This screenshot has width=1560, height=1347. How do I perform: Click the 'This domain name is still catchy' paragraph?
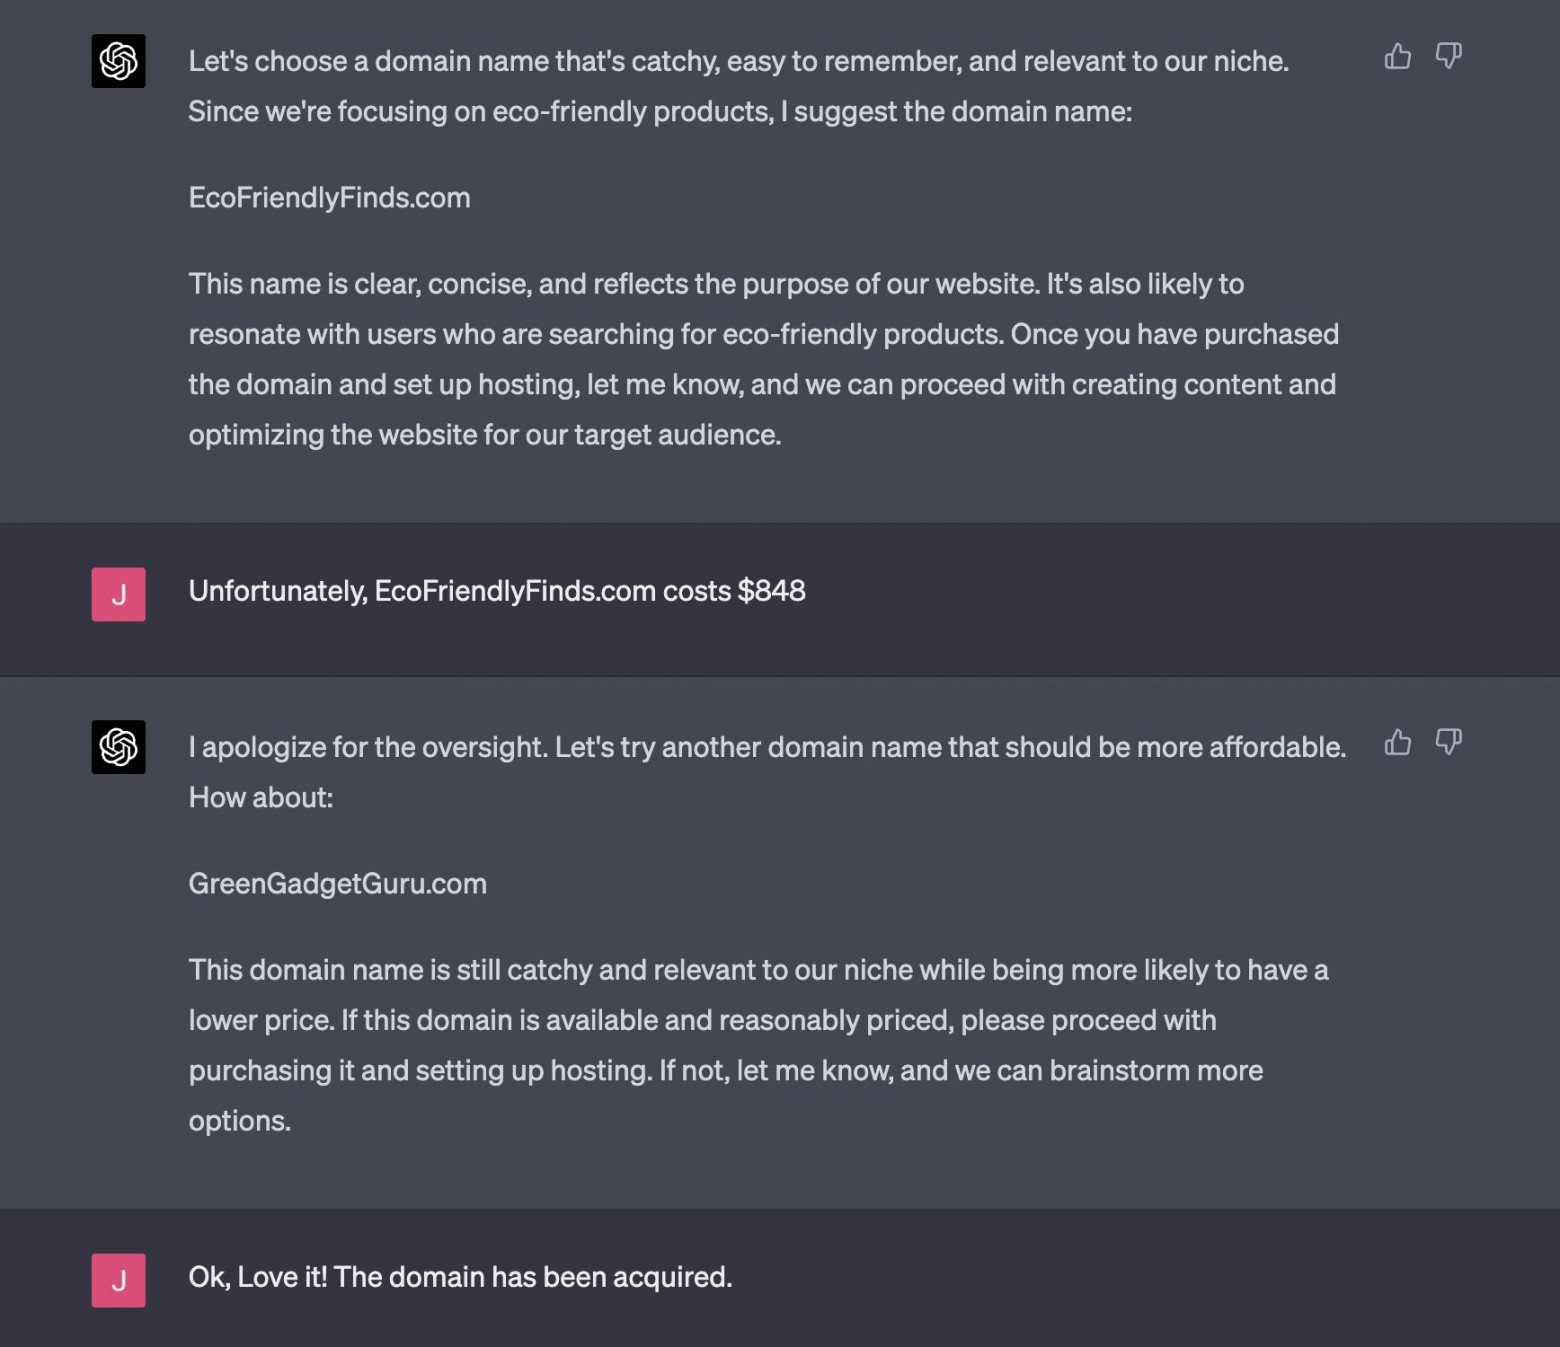(758, 1045)
